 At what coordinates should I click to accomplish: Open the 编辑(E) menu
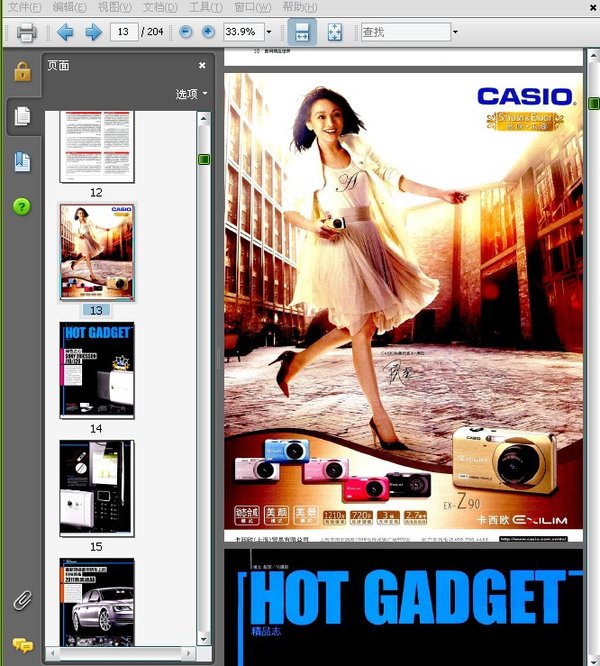pyautogui.click(x=70, y=7)
